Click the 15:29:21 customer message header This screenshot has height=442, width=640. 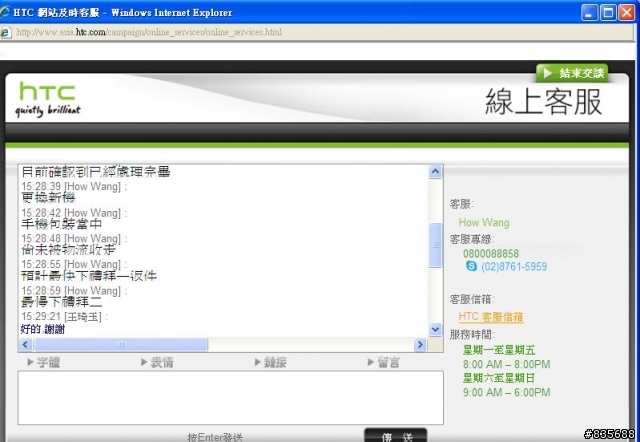64,316
